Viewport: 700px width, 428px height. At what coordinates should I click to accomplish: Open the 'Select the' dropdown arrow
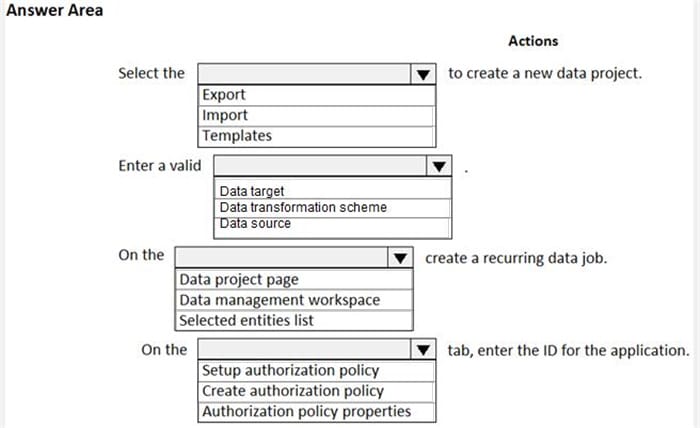tap(423, 74)
